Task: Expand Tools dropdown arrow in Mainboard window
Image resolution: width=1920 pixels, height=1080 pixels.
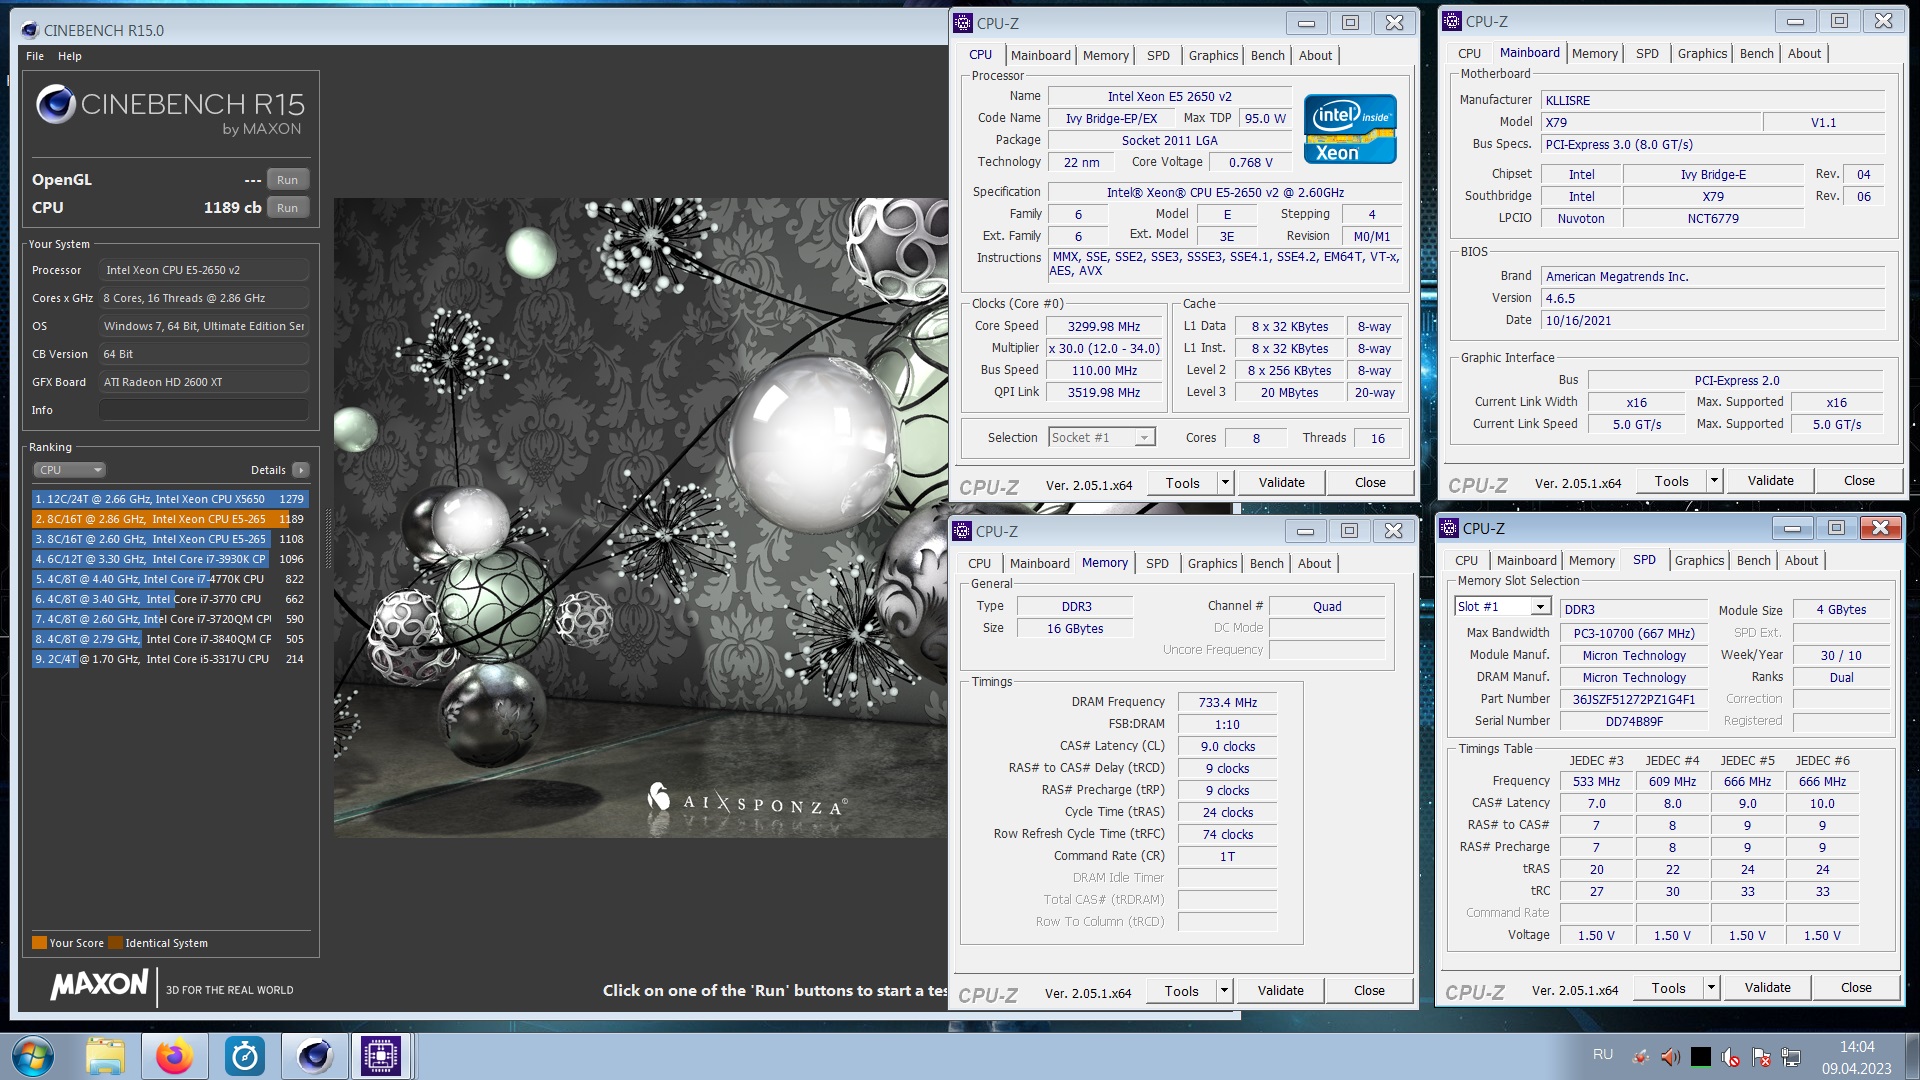Action: tap(1714, 481)
